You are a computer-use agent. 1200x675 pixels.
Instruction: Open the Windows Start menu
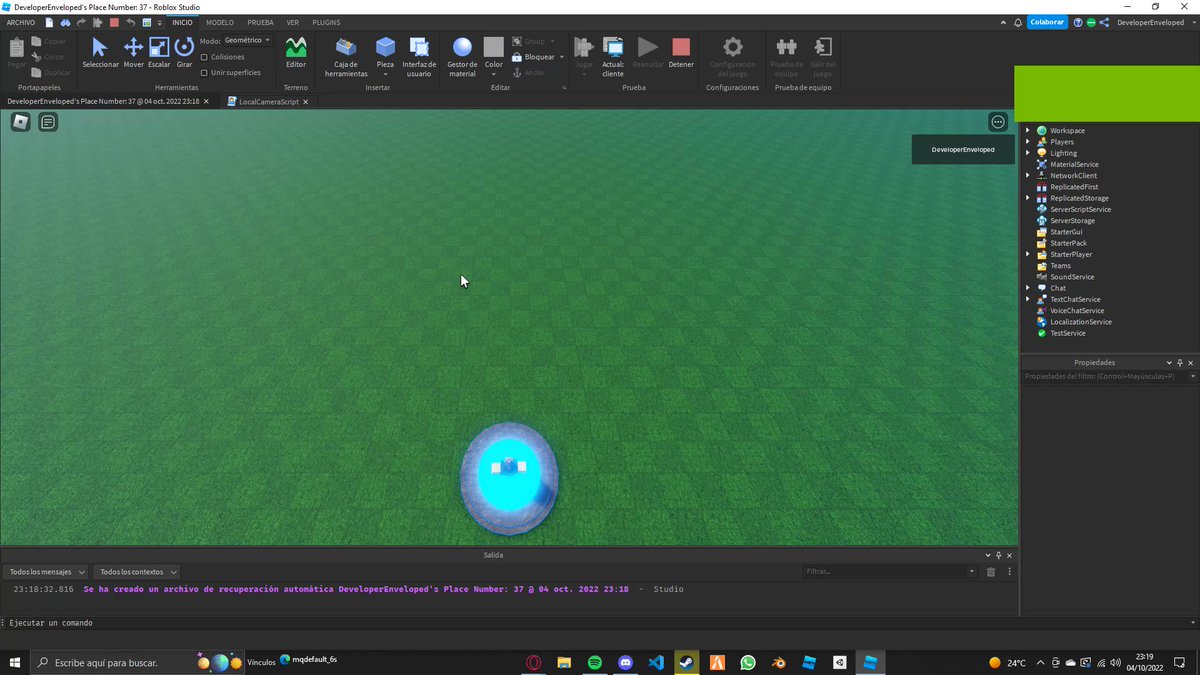coord(14,662)
